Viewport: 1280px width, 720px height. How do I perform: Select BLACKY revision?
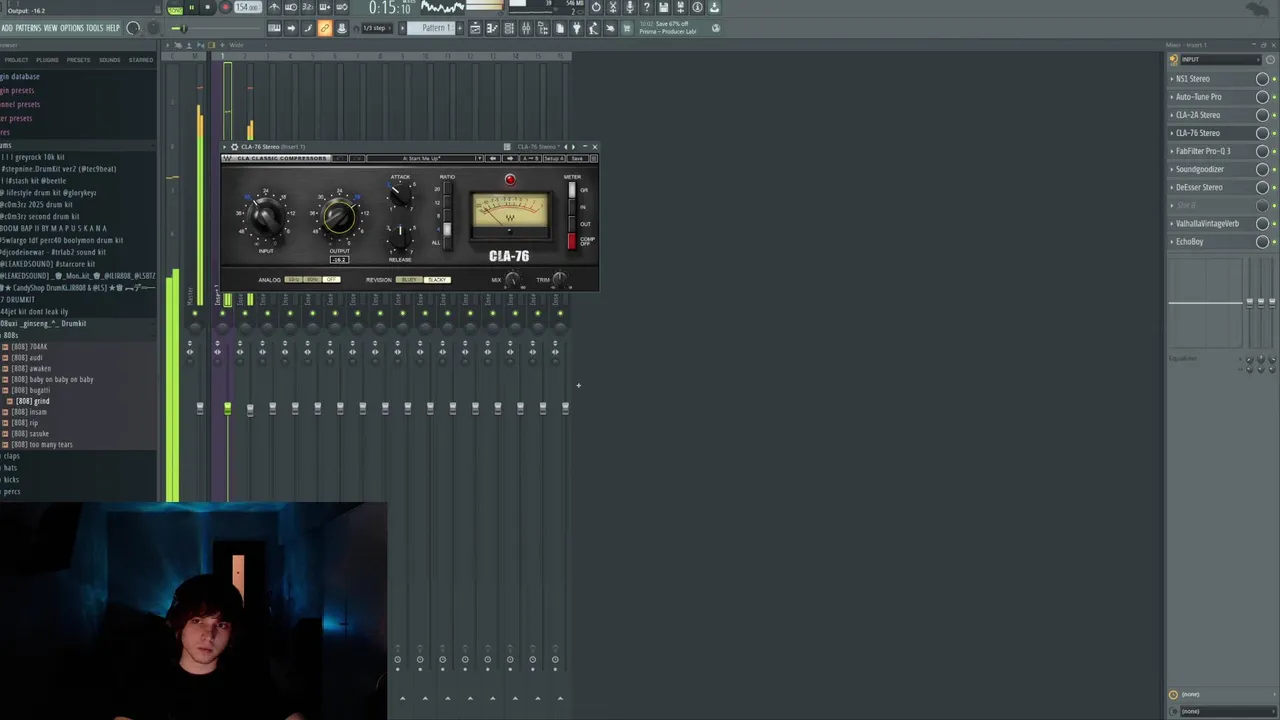click(x=437, y=279)
